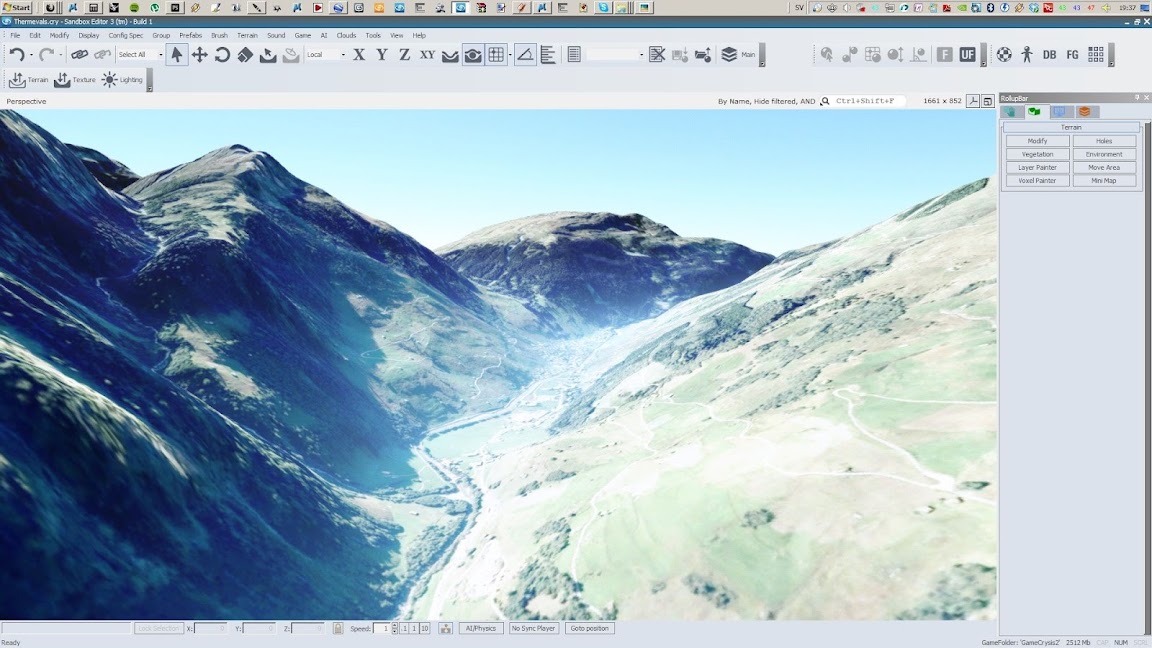Click the F freeze physics icon

945,54
